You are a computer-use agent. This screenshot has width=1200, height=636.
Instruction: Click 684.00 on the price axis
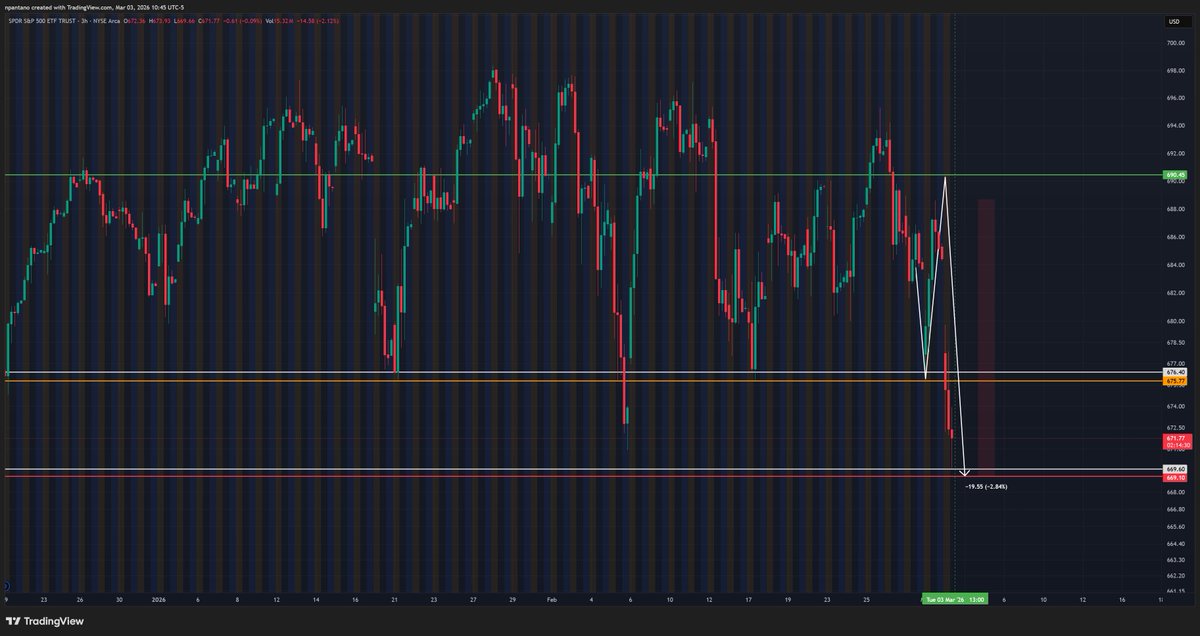1175,265
